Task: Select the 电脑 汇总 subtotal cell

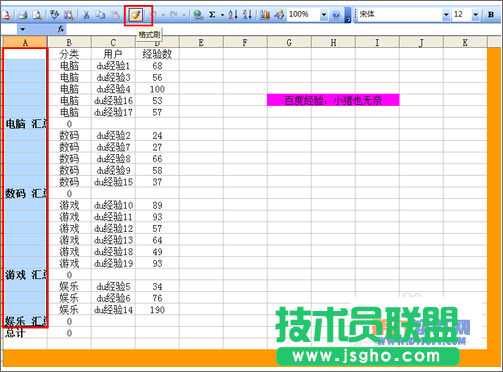Action: (25, 124)
